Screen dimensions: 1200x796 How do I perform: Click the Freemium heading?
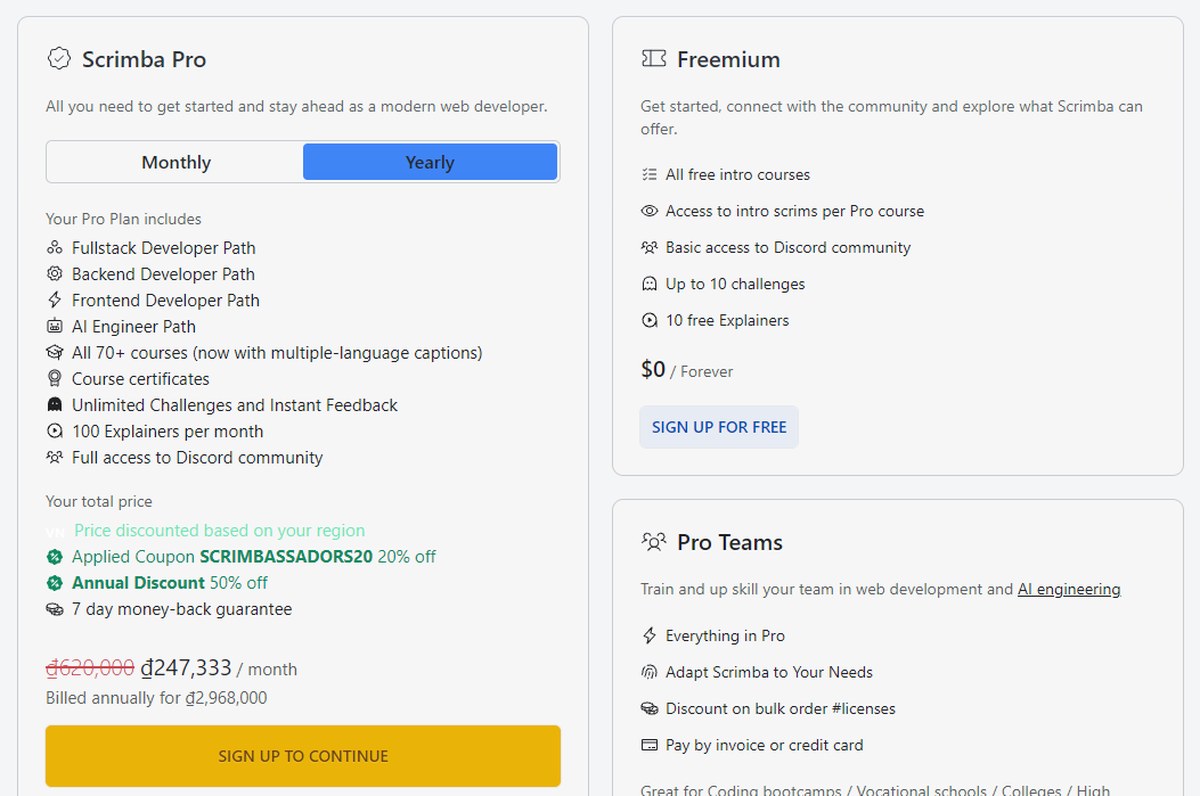[x=728, y=59]
